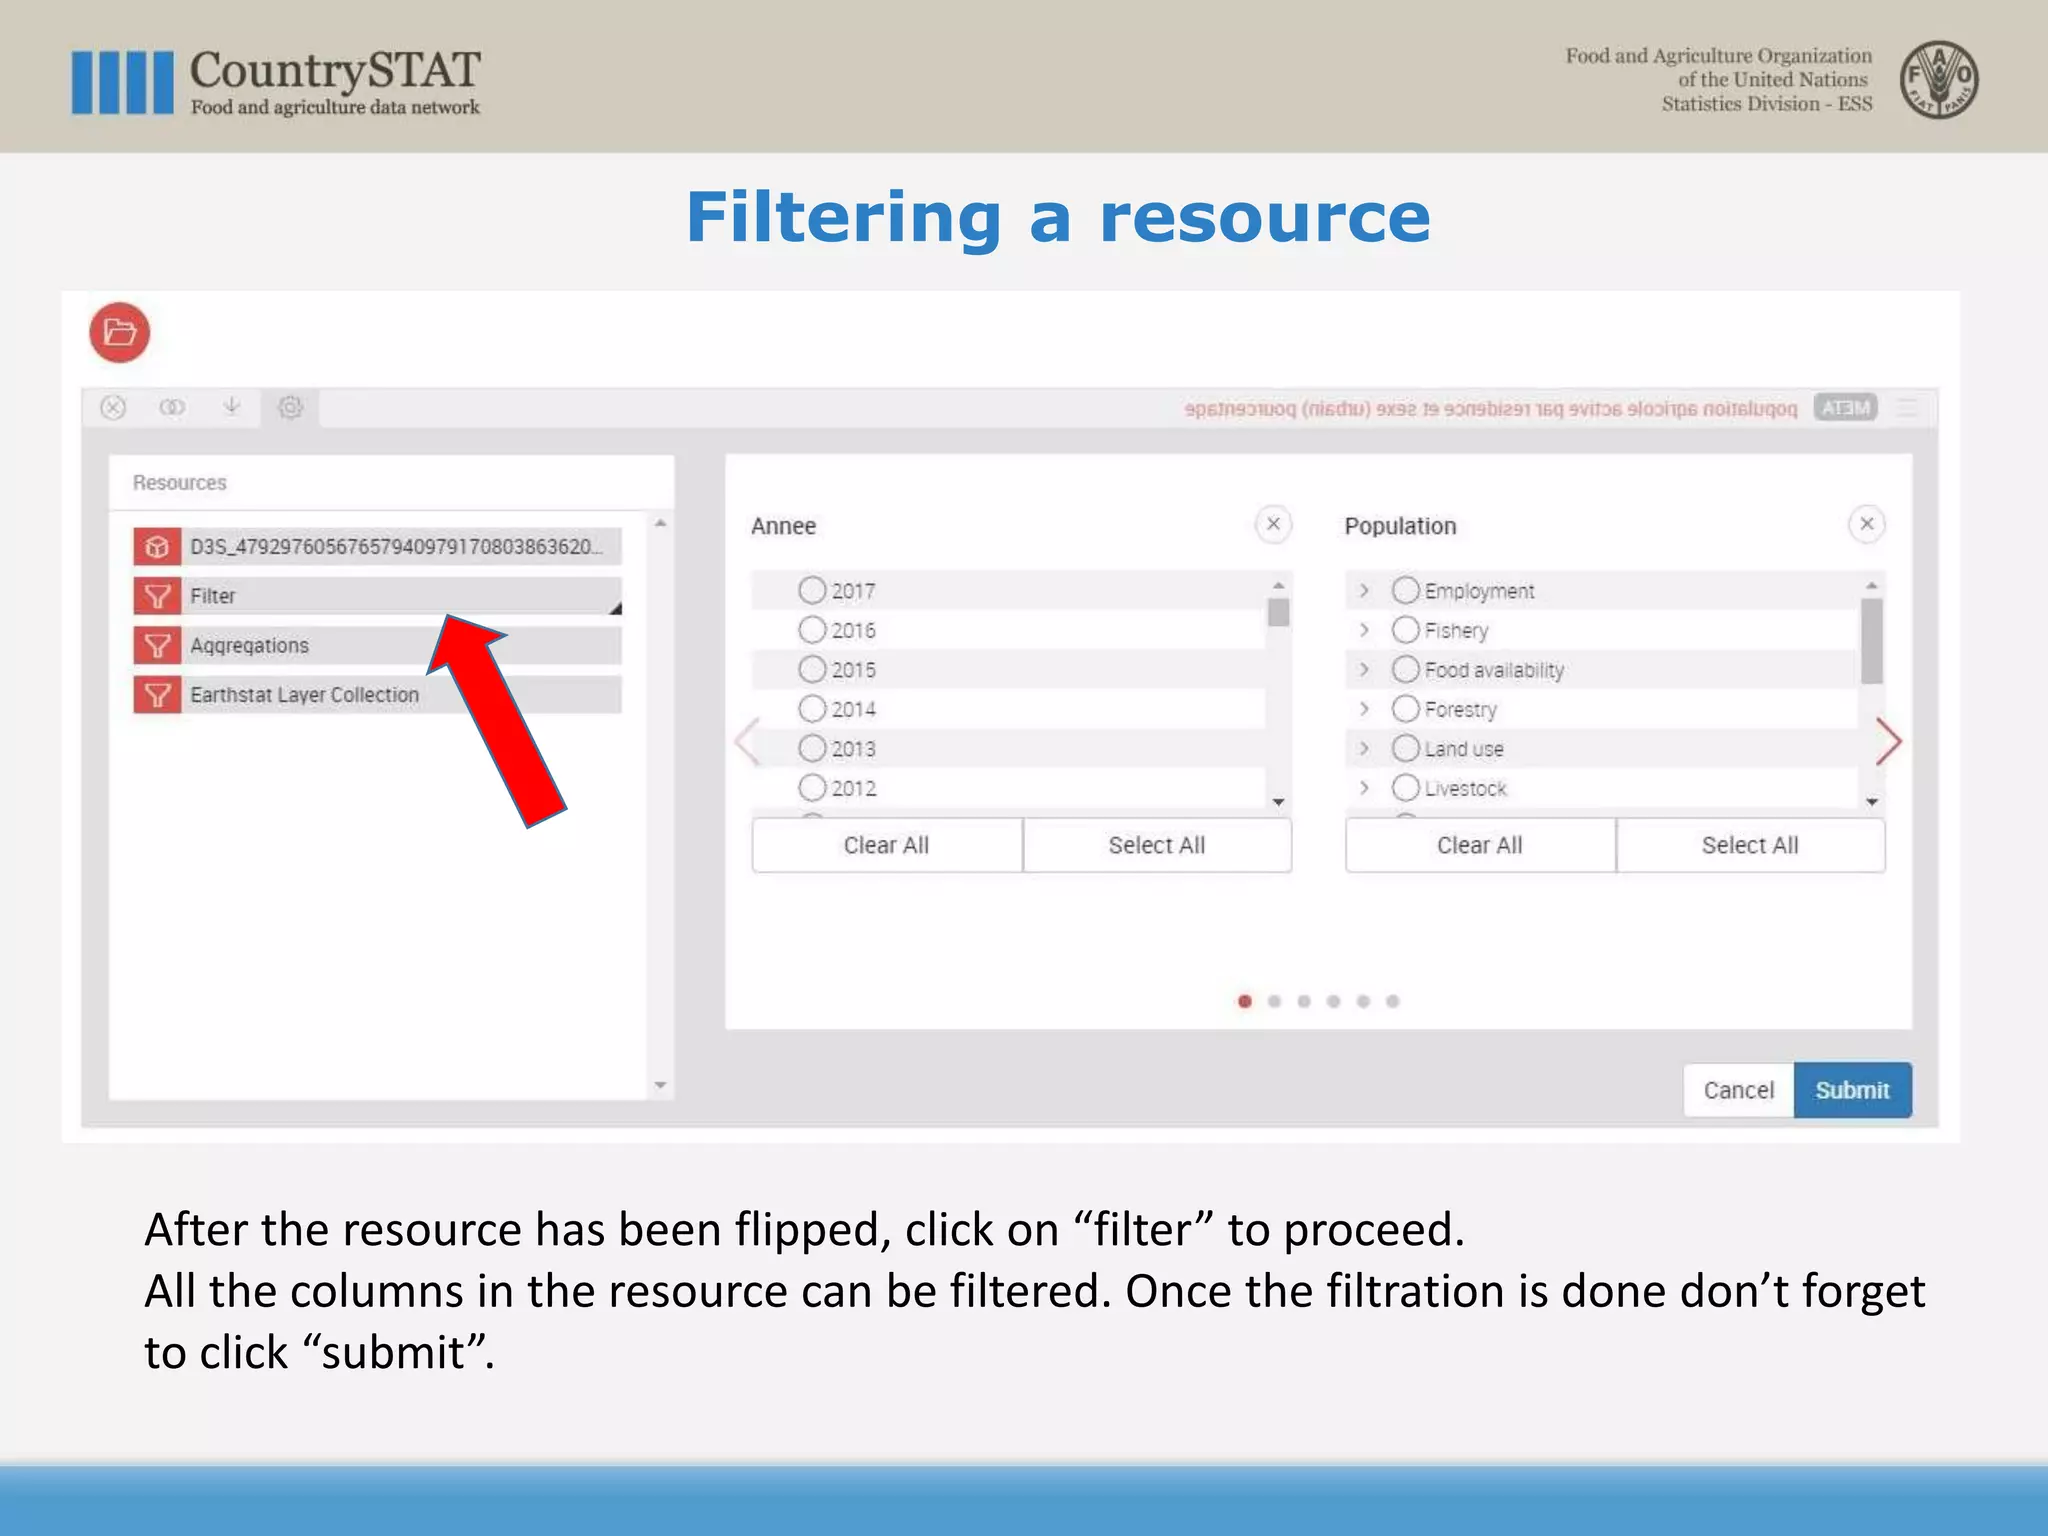Viewport: 2048px width, 1536px height.
Task: Close the Population filter panel
Action: point(1866,524)
